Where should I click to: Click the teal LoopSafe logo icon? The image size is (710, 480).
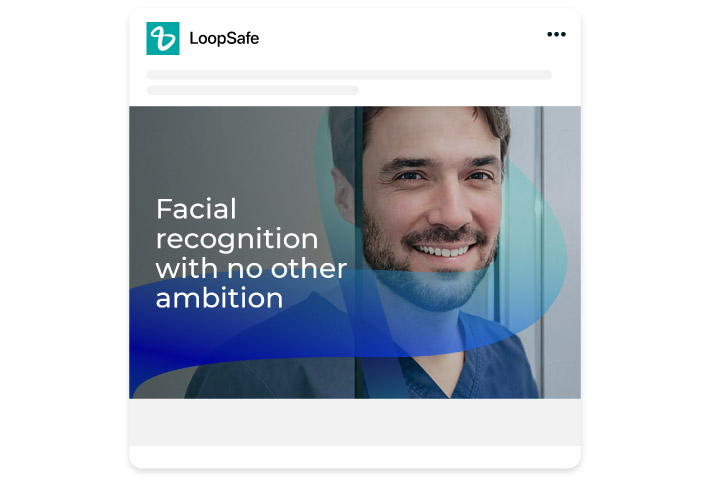(163, 38)
